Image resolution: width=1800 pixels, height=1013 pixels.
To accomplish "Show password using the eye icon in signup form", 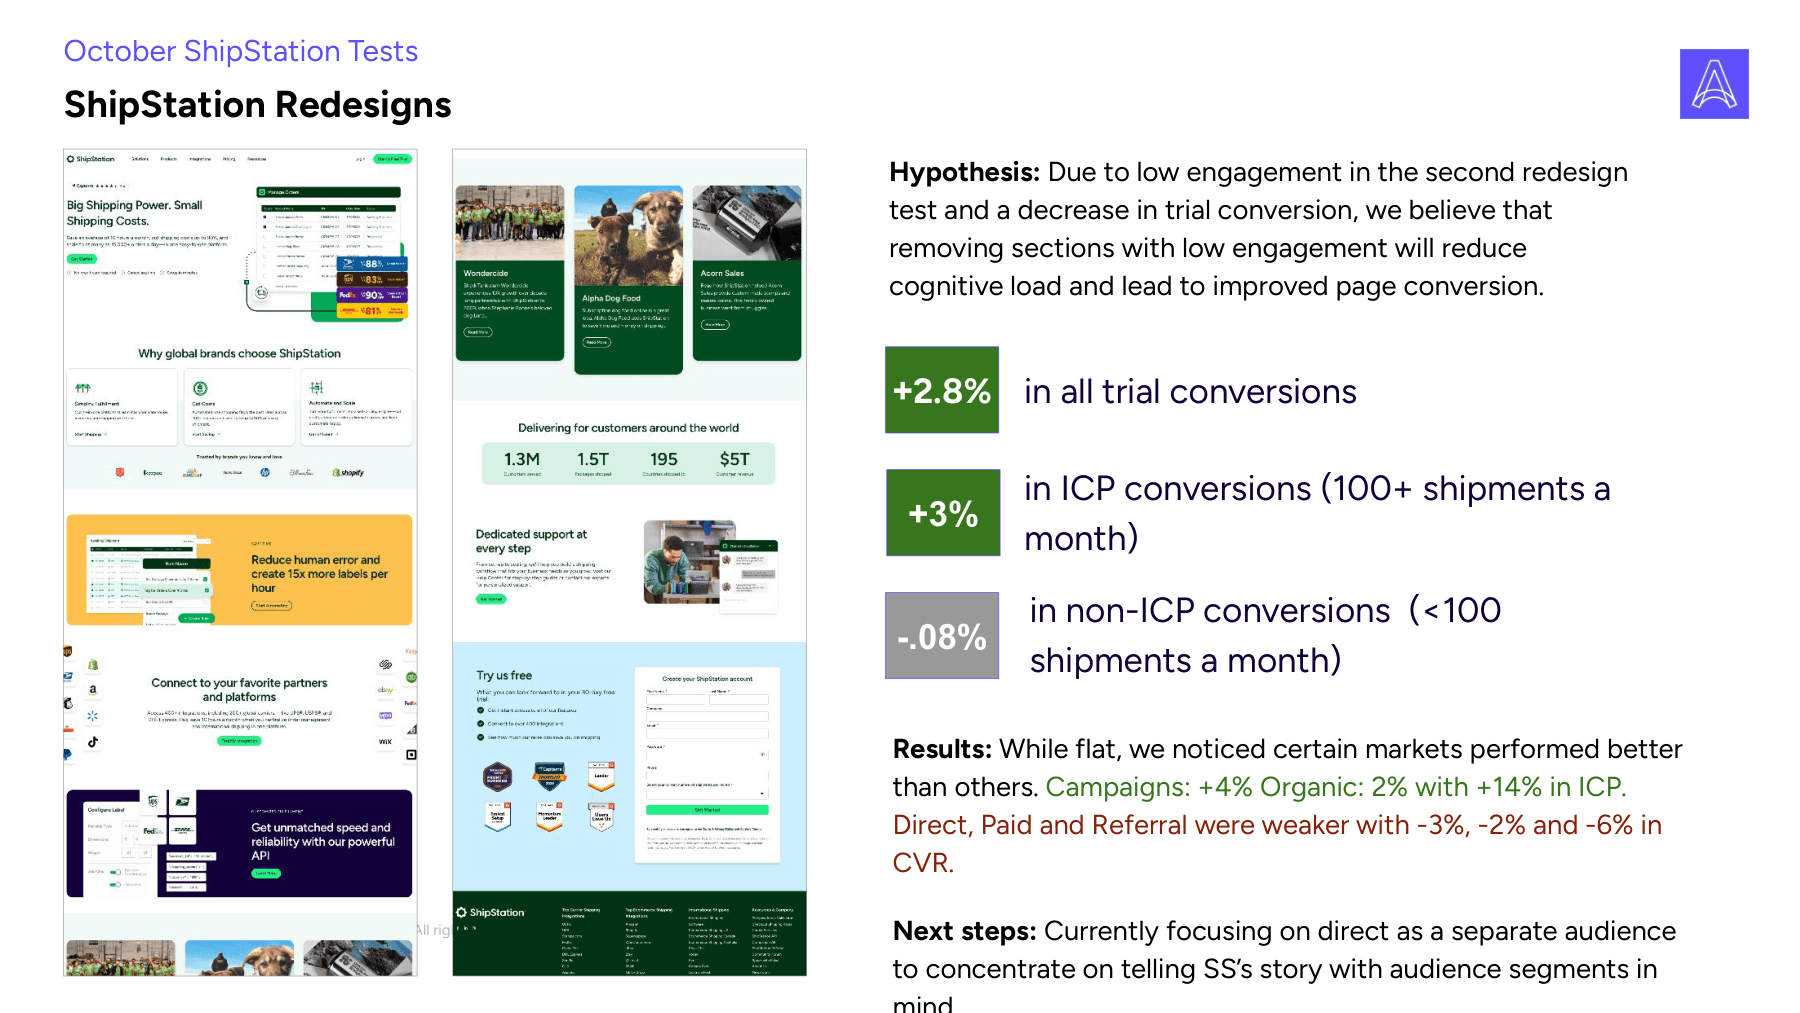I will pos(763,754).
